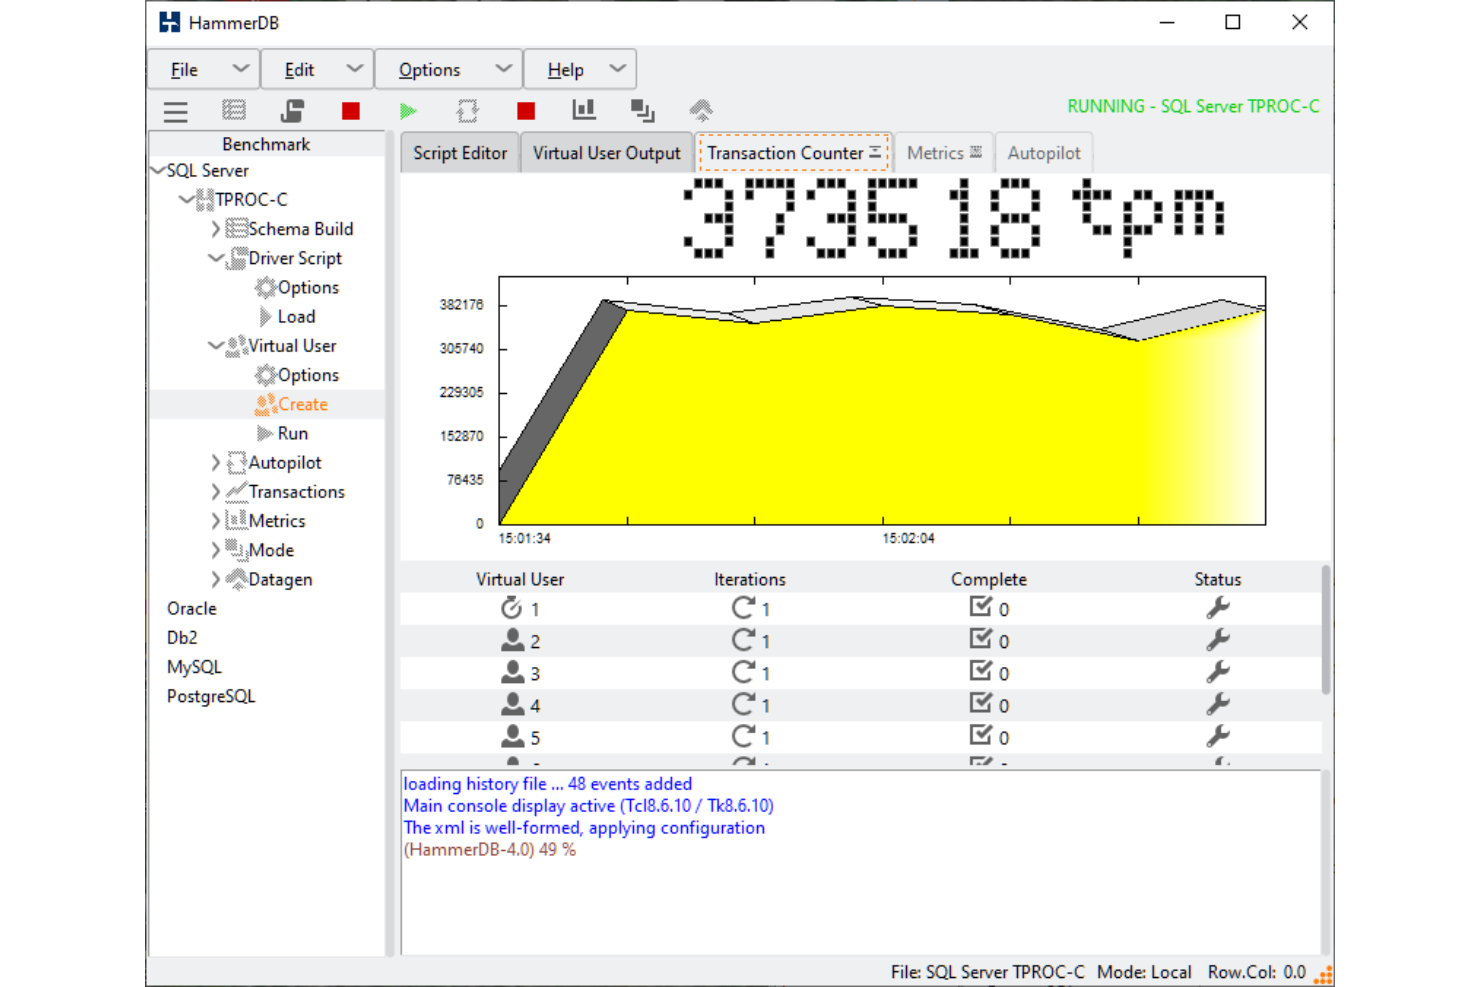Screen dimensions: 1480x987
Task: Select PostgreSQL in the Benchmark list
Action: (x=211, y=696)
